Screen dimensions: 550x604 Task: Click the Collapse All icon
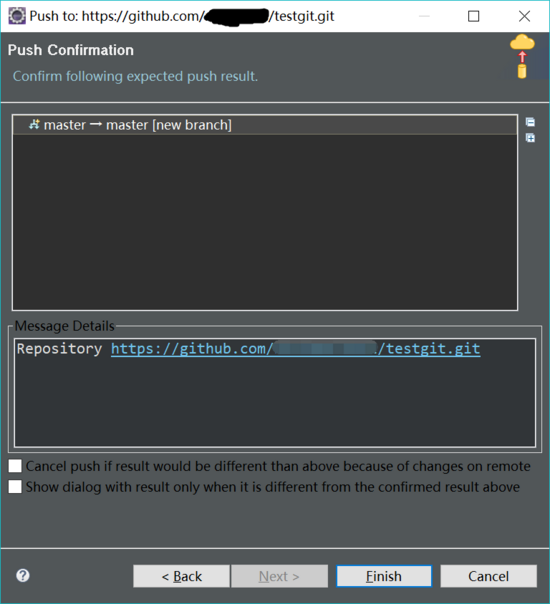[x=530, y=122]
